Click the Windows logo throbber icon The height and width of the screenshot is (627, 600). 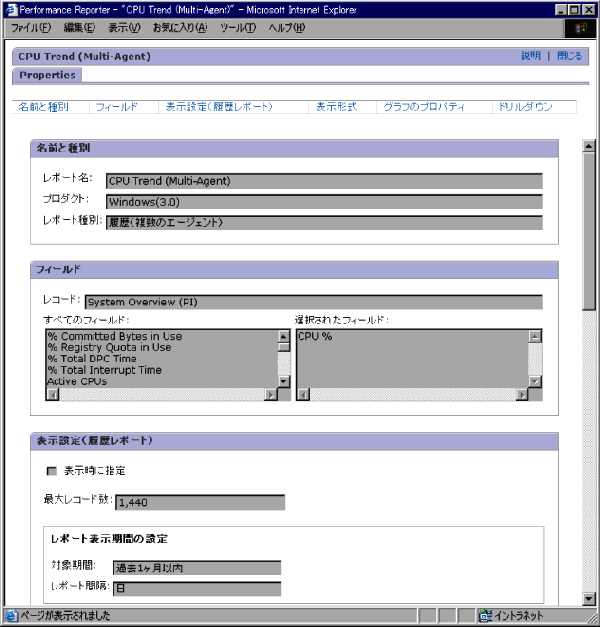581,28
